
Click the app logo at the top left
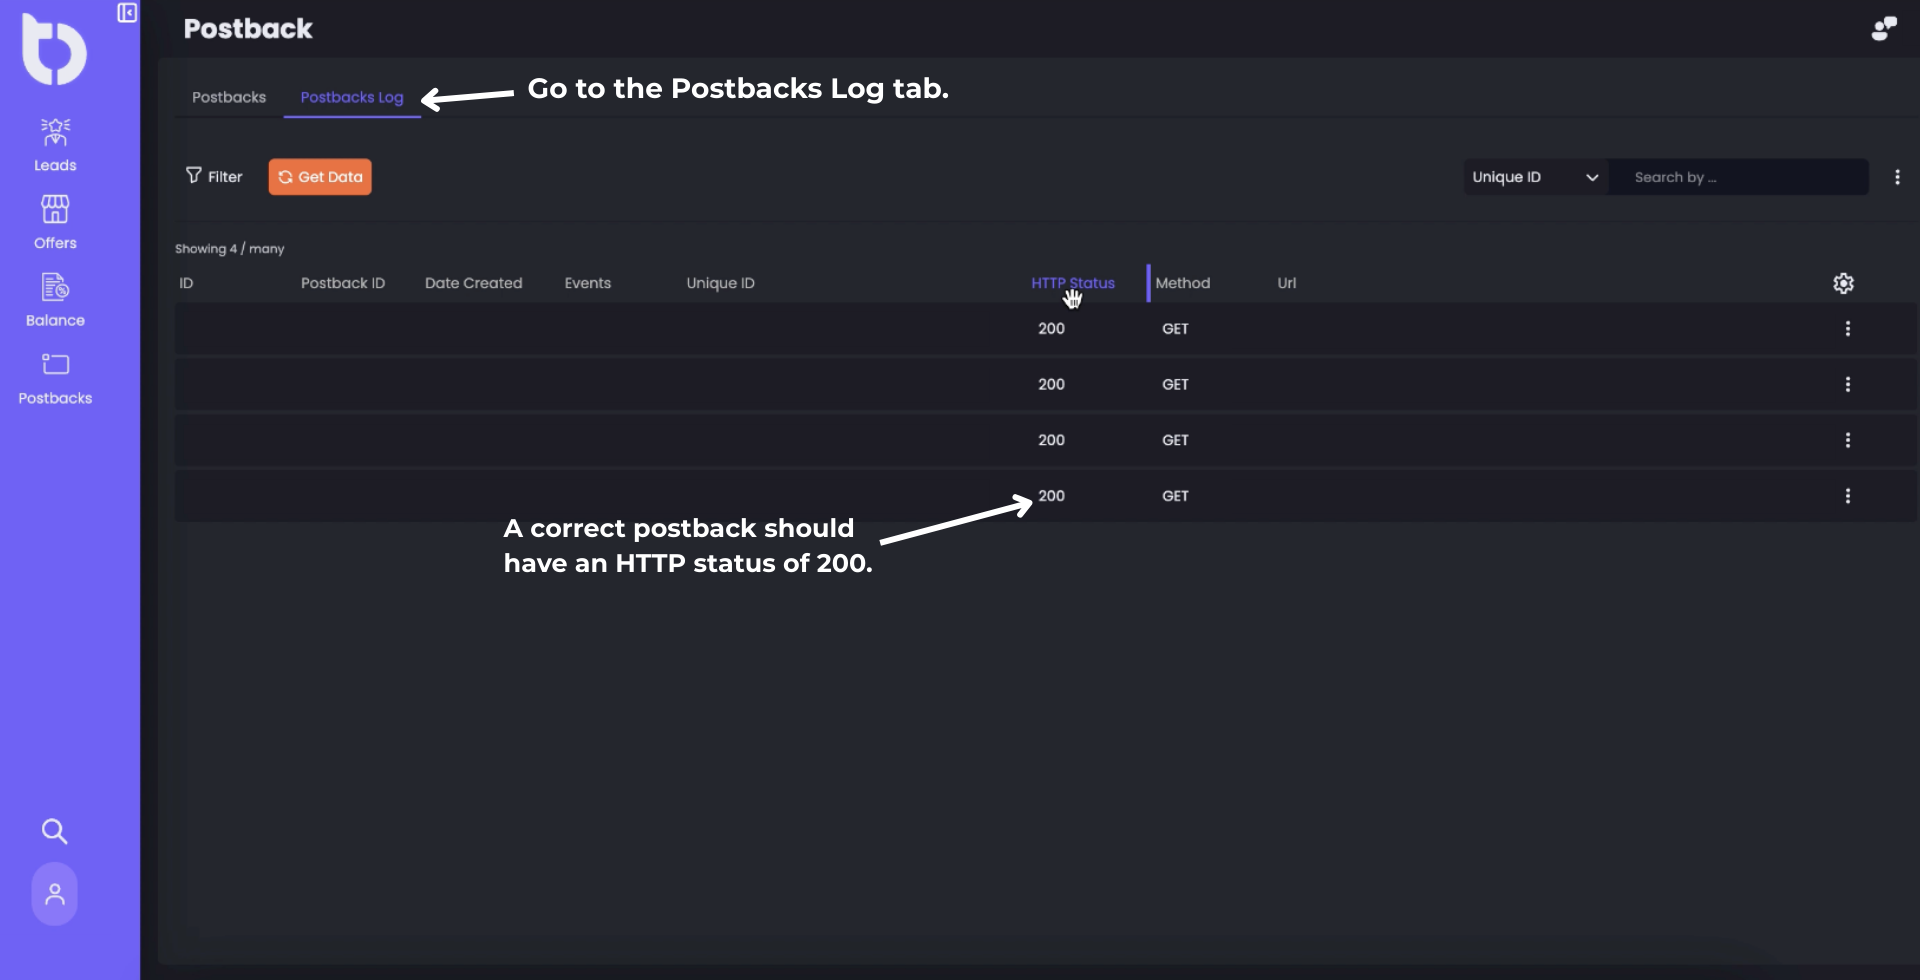54,49
